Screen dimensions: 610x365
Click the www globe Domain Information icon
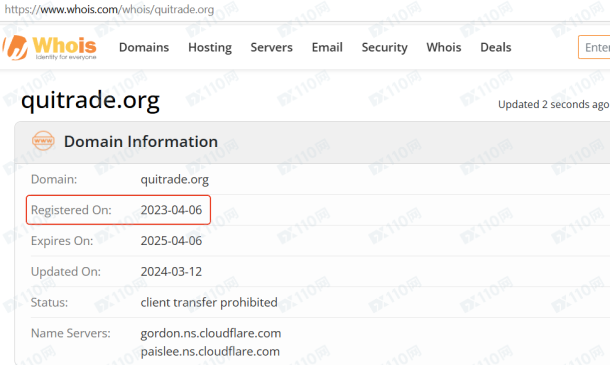tap(43, 141)
